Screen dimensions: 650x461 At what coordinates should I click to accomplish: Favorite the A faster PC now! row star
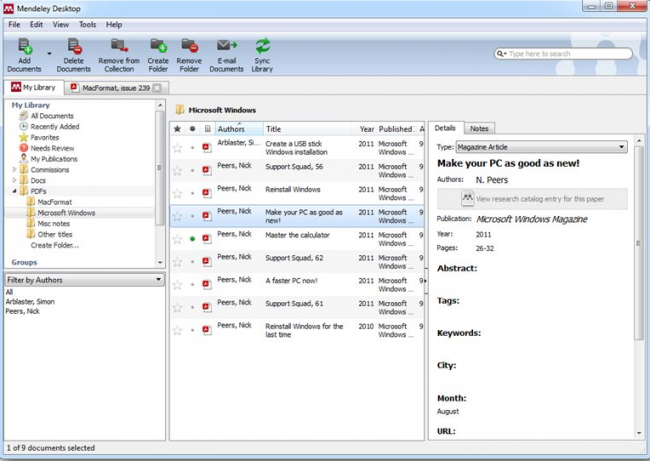177,284
